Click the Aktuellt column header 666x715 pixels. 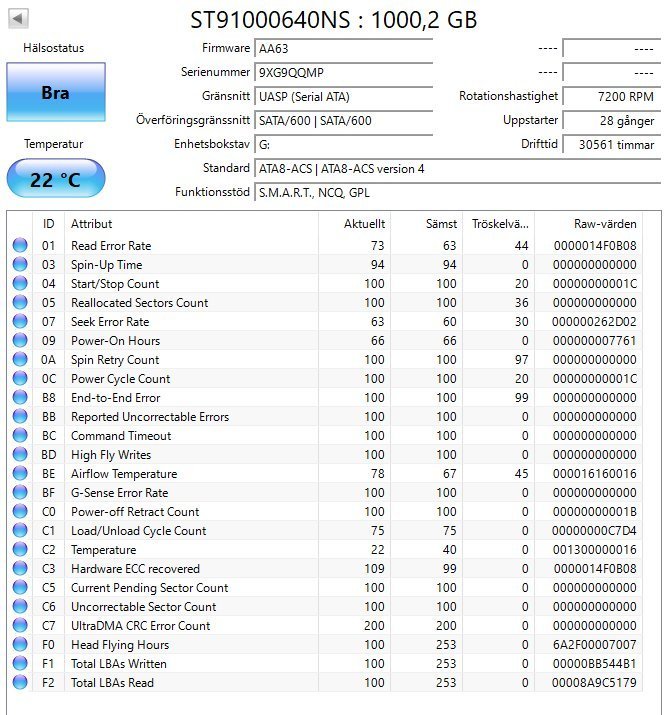(355, 224)
